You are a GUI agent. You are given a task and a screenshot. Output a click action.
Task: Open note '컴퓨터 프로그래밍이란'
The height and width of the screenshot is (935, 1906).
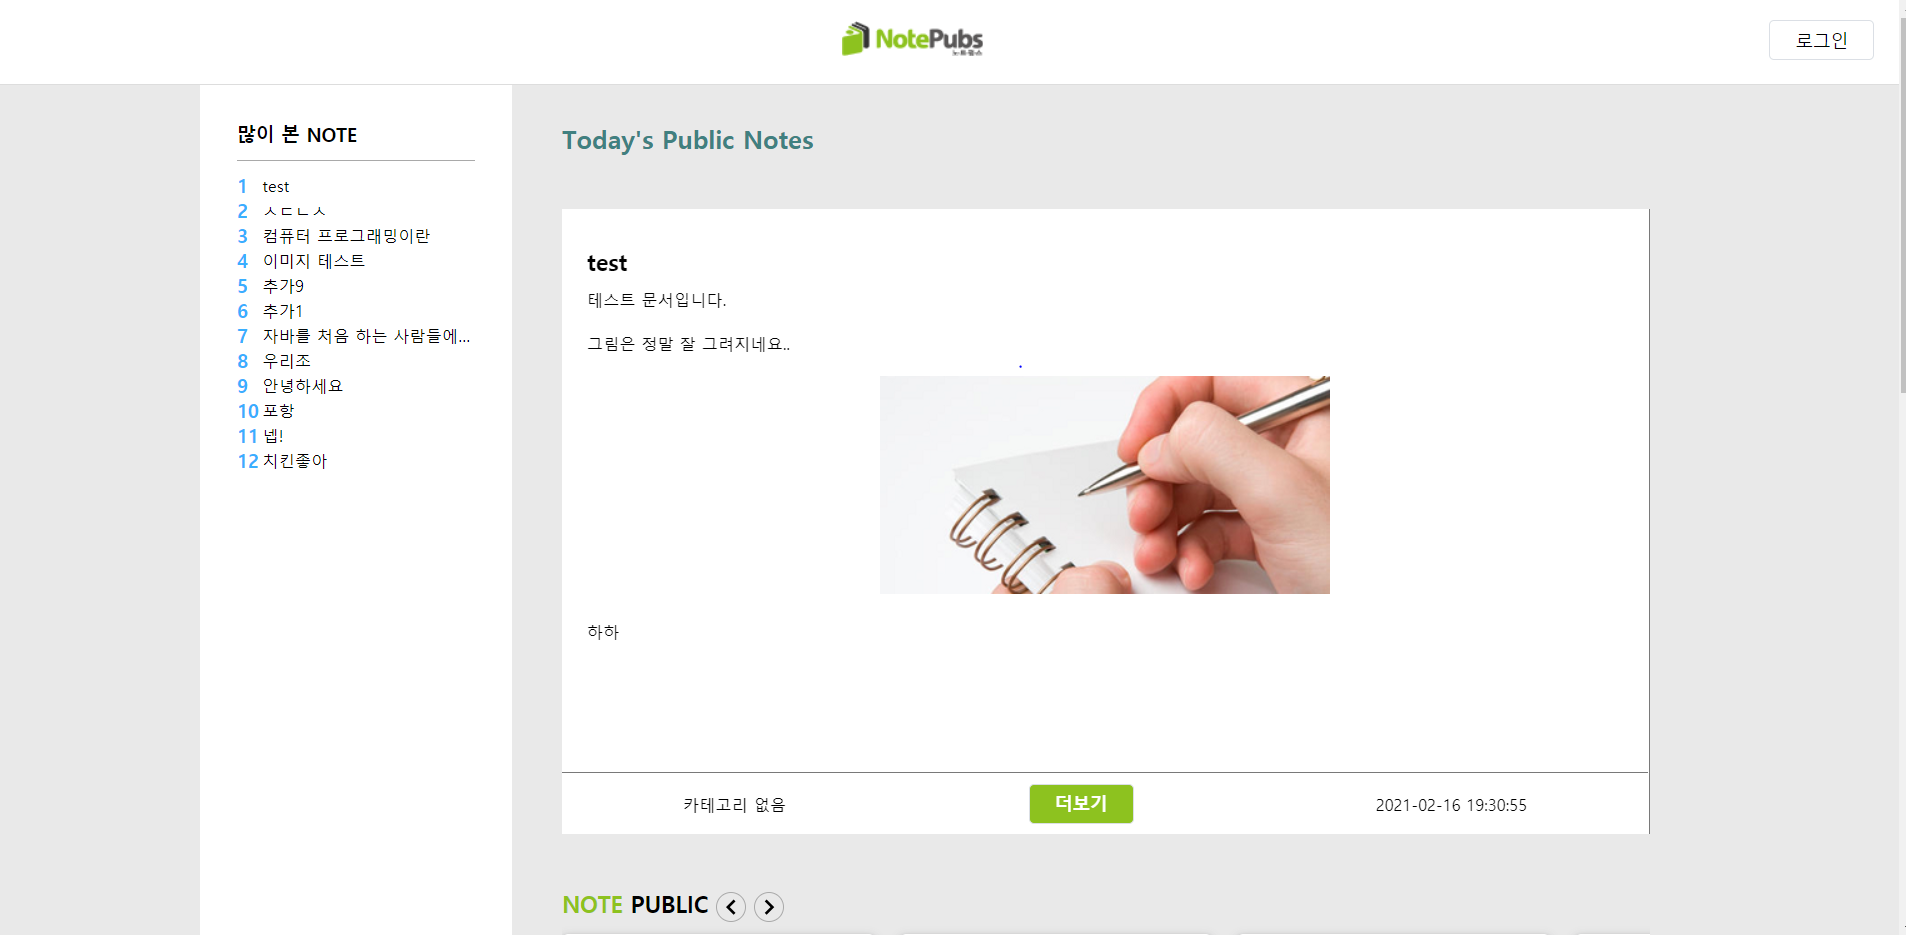[x=346, y=236]
